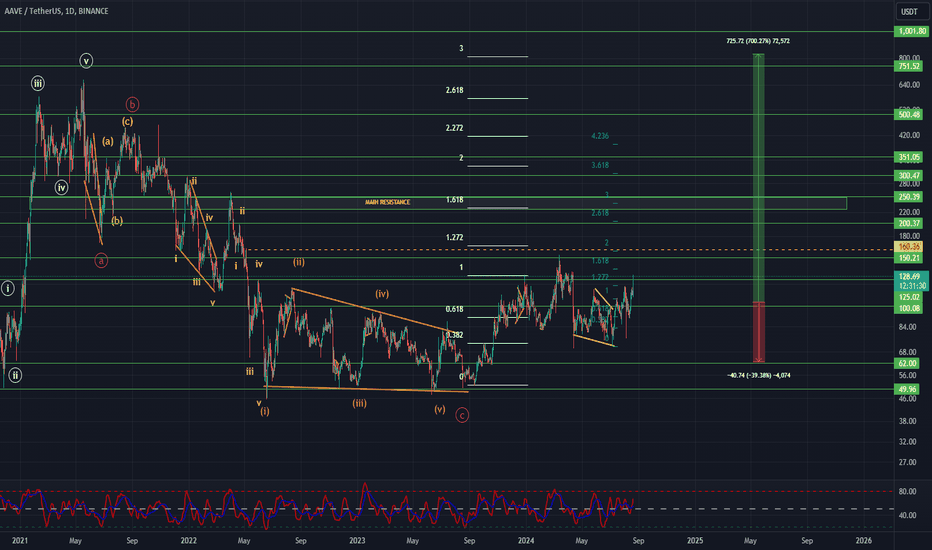
Task: Click the 725.72 (700.27%) profit target text
Action: click(x=758, y=41)
